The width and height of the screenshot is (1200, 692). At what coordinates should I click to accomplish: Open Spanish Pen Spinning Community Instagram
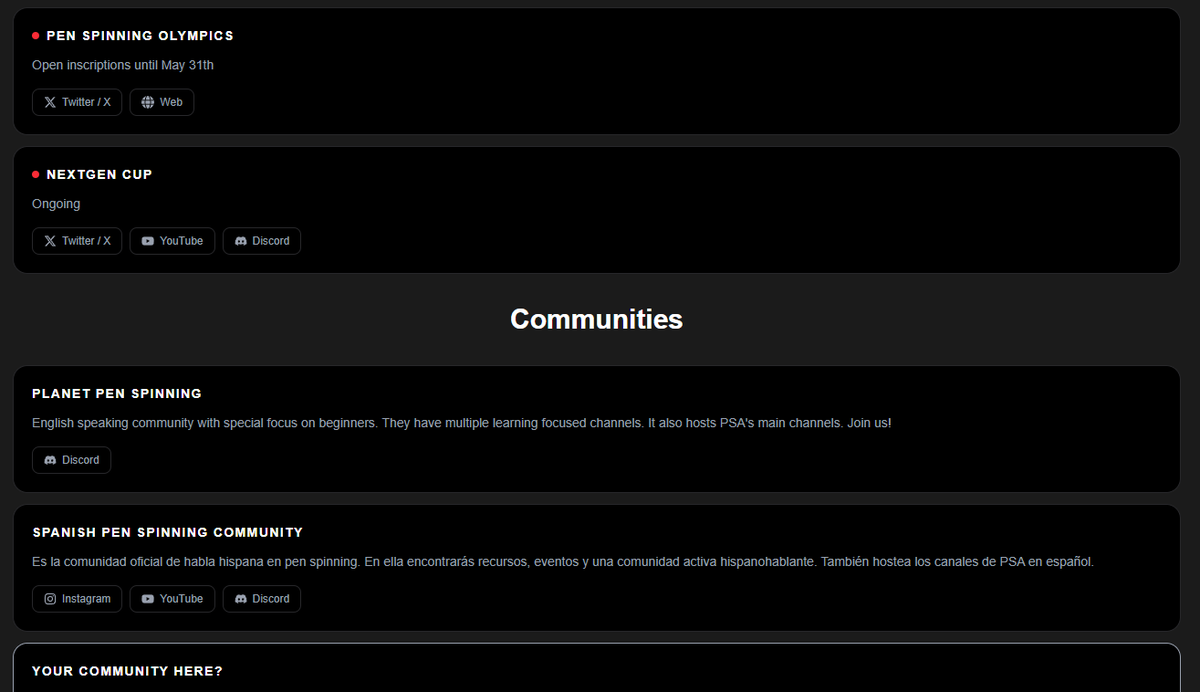point(77,599)
